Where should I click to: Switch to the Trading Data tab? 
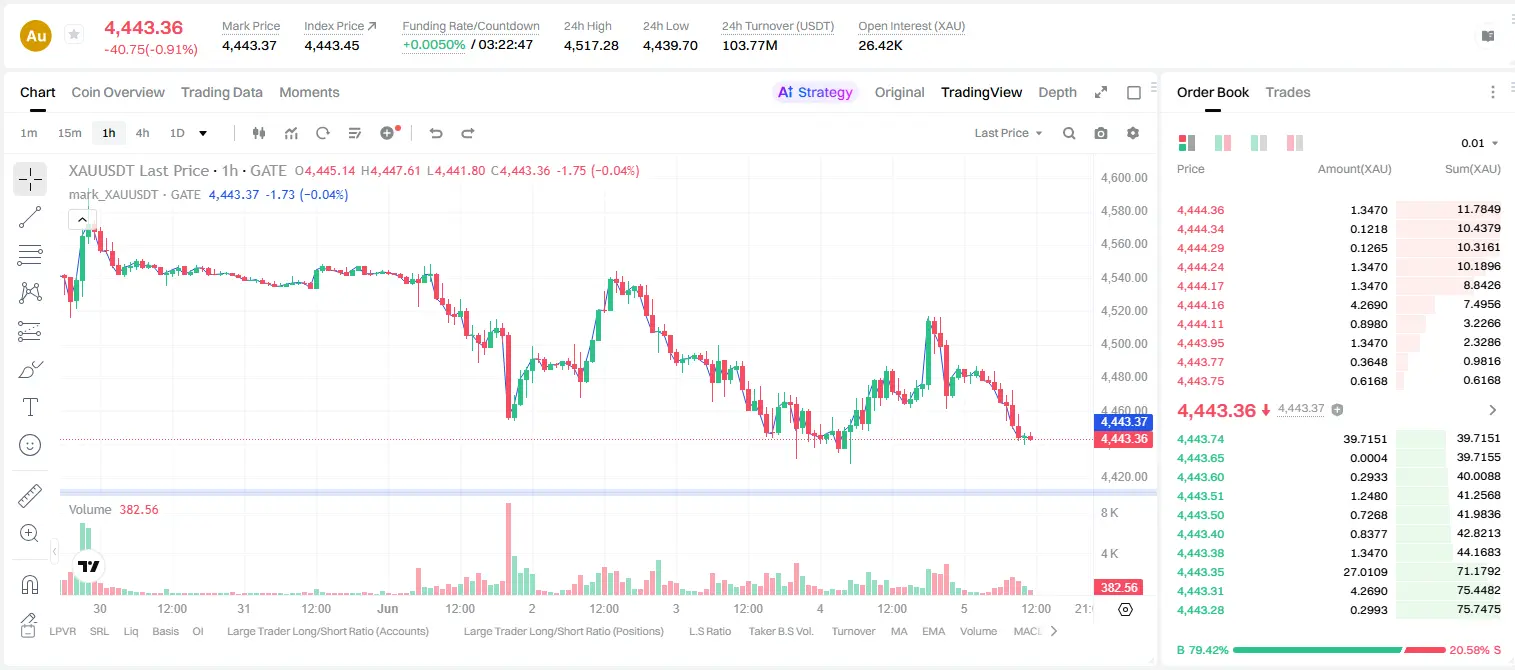pyautogui.click(x=222, y=92)
